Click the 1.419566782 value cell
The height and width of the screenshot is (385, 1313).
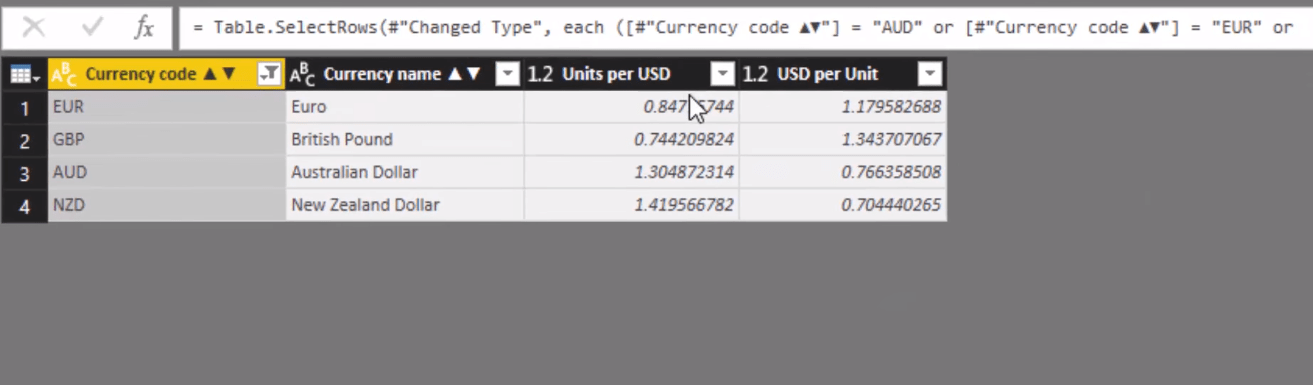coord(632,206)
